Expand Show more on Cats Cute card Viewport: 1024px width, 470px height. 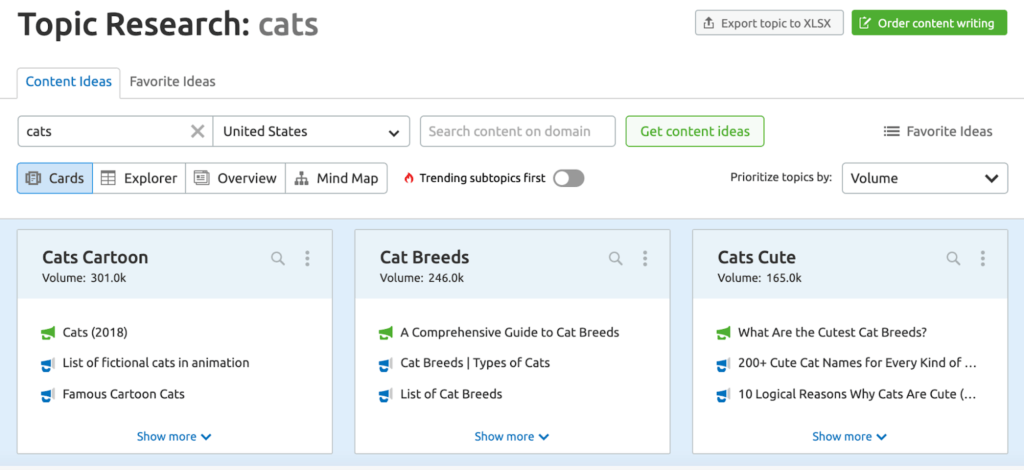[x=849, y=436]
